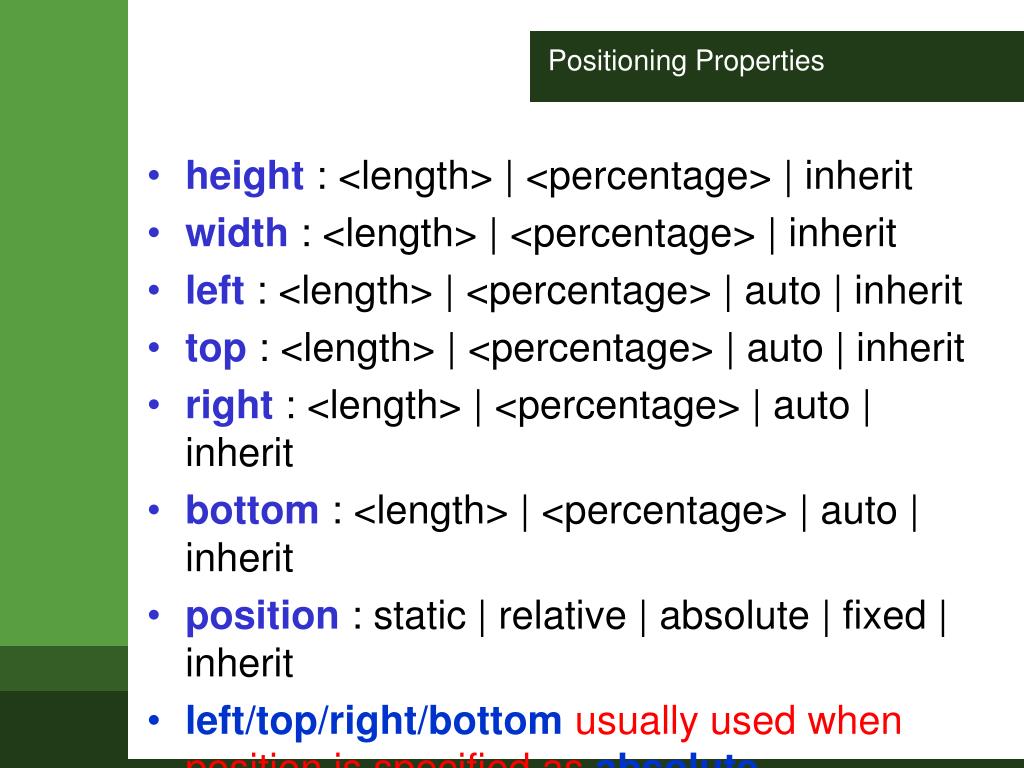This screenshot has width=1024, height=768.
Task: Click the bold 'left' property word
Action: click(214, 291)
